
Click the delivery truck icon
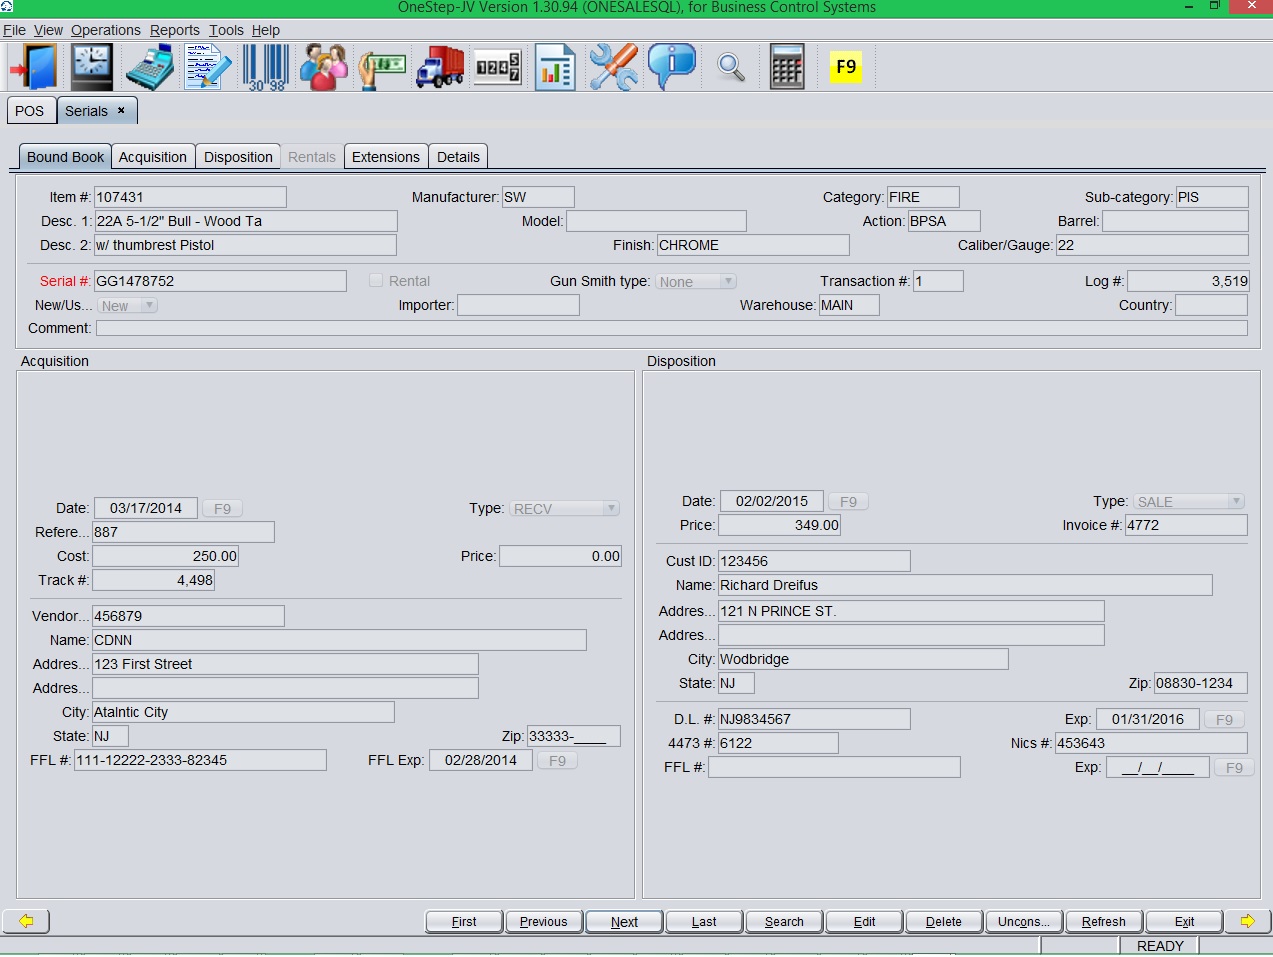click(x=440, y=68)
